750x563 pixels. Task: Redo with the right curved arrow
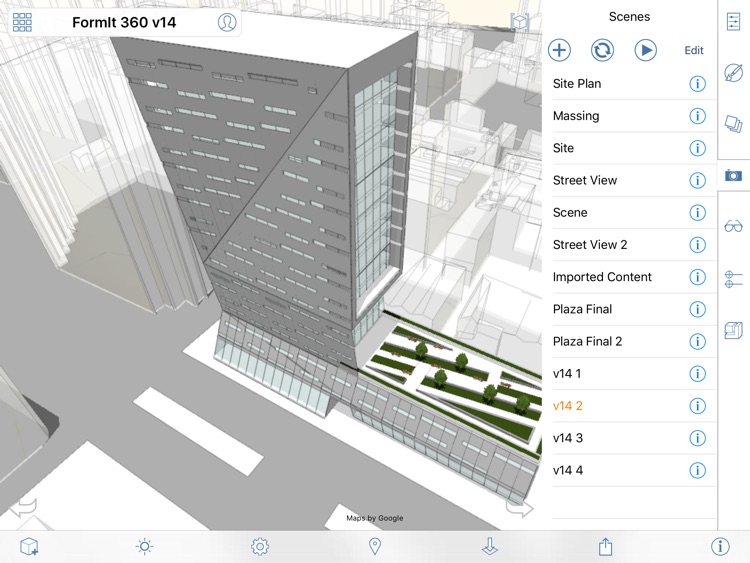519,508
